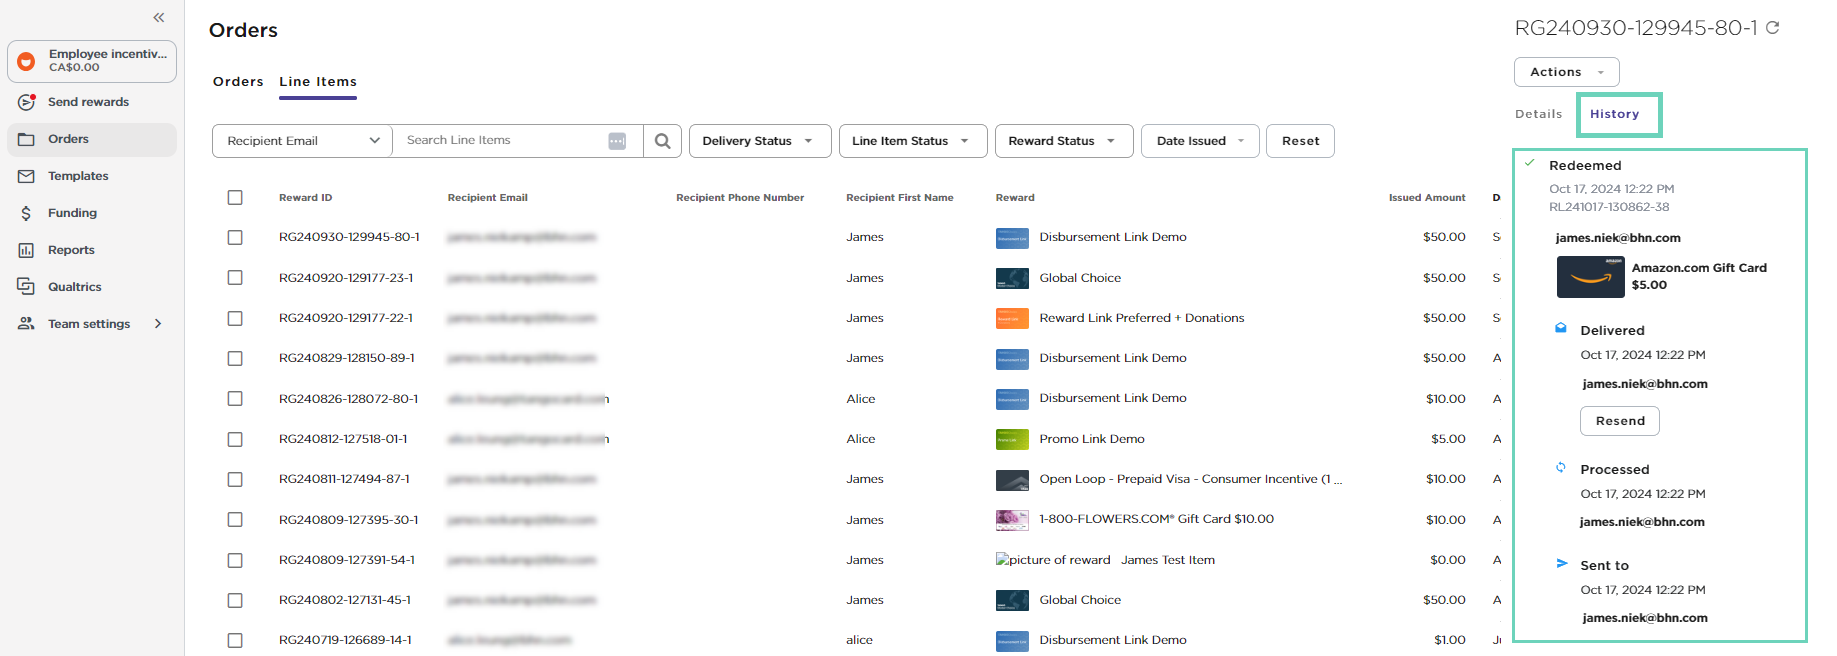Viewport: 1837px width, 656px height.
Task: Click refresh icon beside reward ID title
Action: 1772,28
